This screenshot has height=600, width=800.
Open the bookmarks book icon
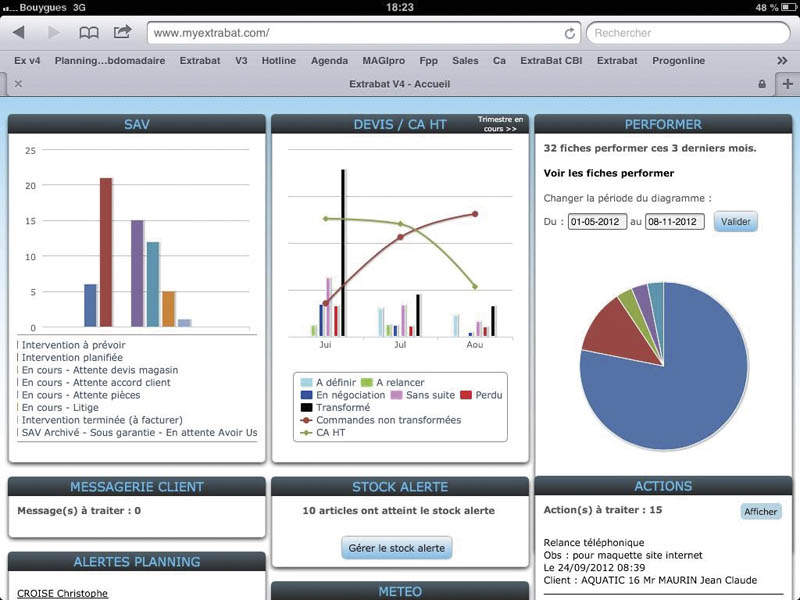(89, 33)
